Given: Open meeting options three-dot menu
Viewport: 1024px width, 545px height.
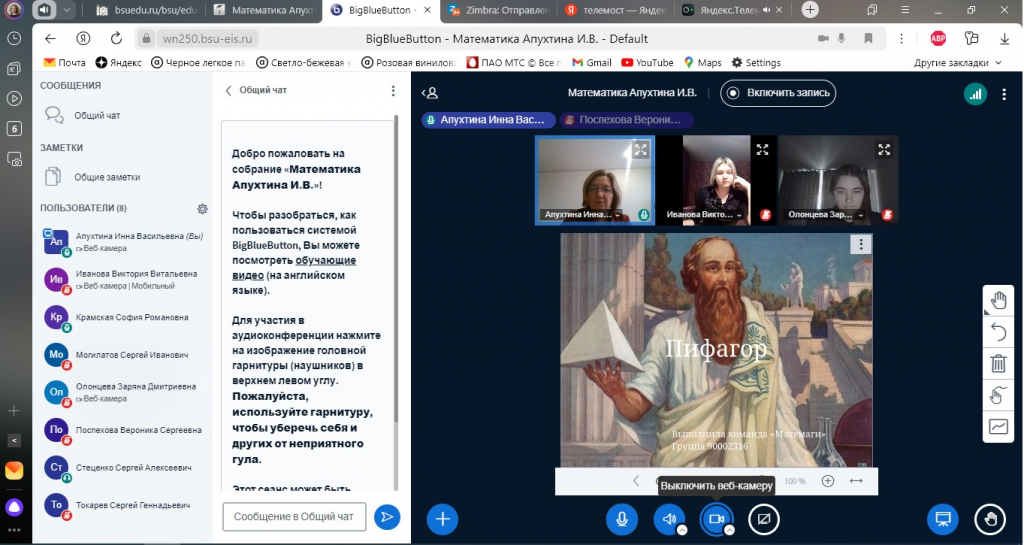Looking at the screenshot, I should click(x=1004, y=94).
